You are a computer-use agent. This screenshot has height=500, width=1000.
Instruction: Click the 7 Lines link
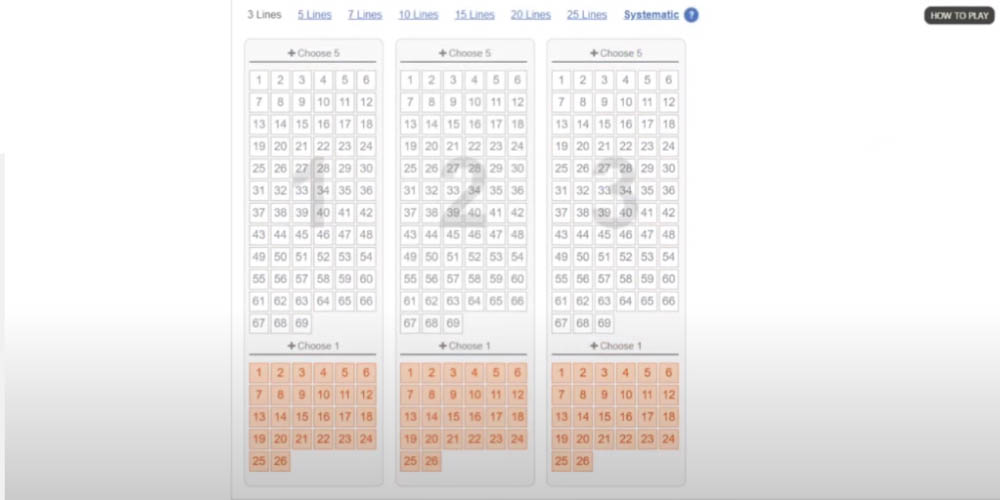(365, 15)
